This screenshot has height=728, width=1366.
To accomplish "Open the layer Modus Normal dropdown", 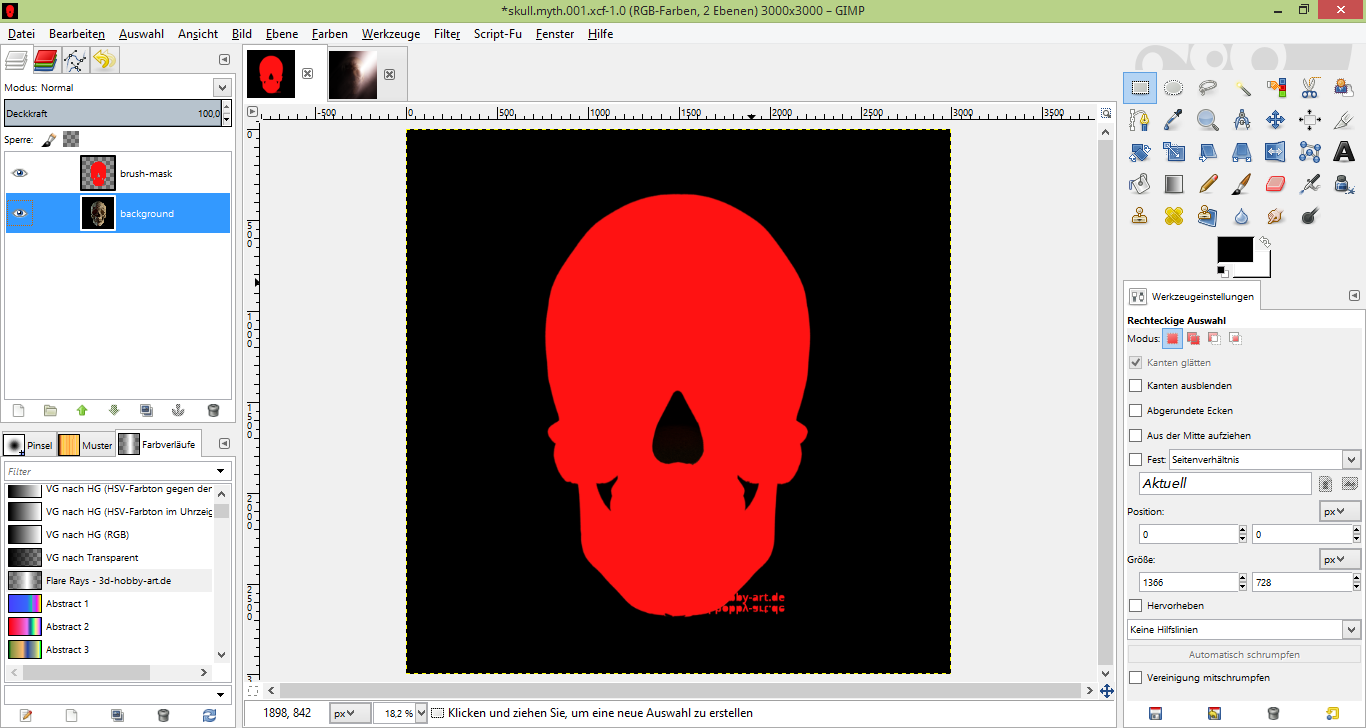I will pyautogui.click(x=116, y=87).
